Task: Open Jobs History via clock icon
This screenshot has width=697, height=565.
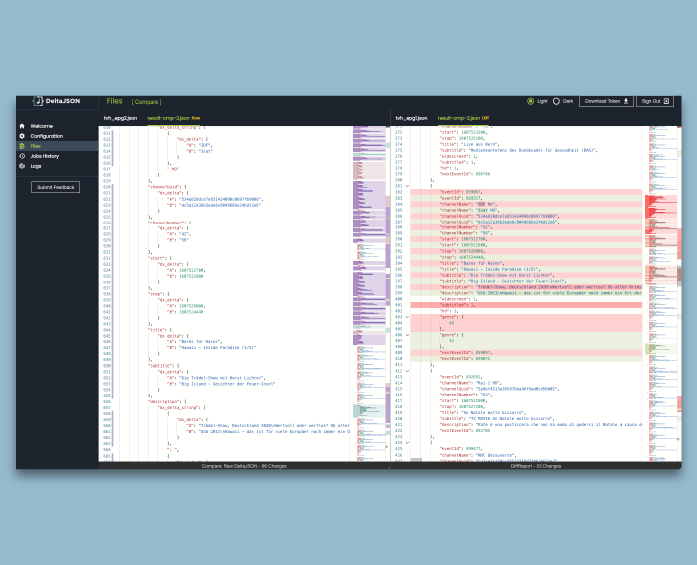Action: (22, 156)
